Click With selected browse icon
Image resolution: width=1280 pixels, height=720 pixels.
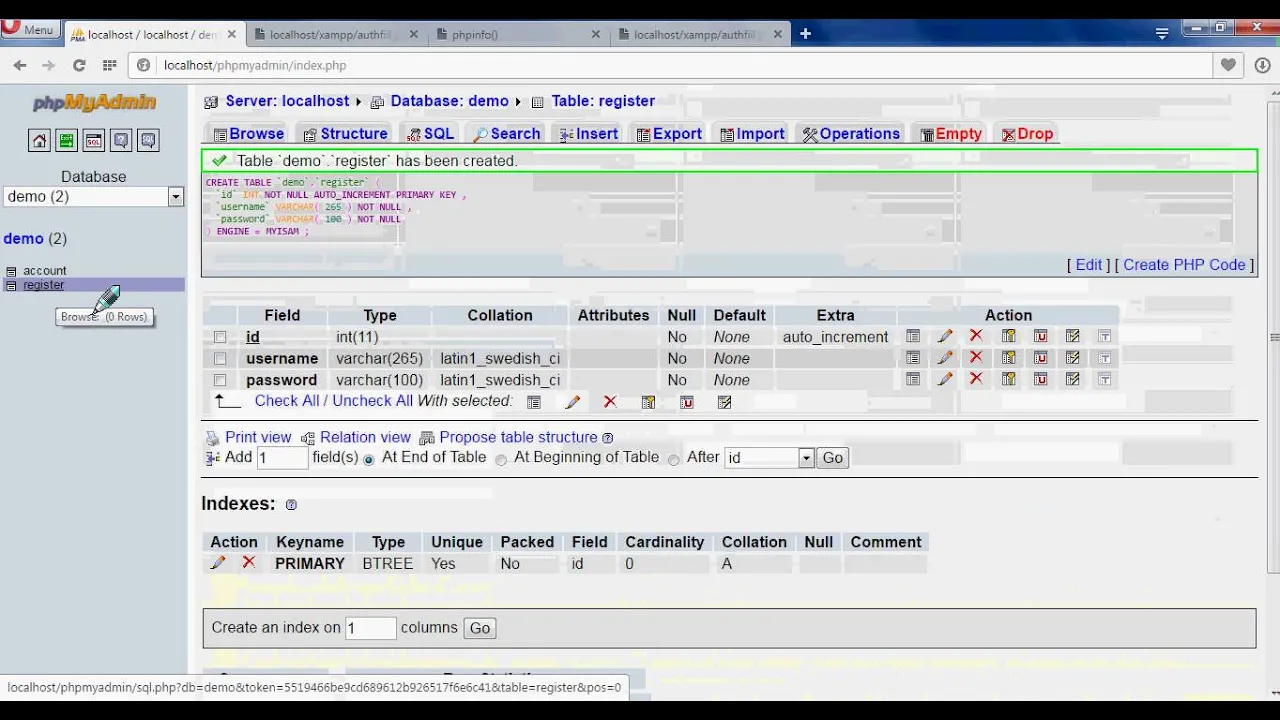click(534, 402)
